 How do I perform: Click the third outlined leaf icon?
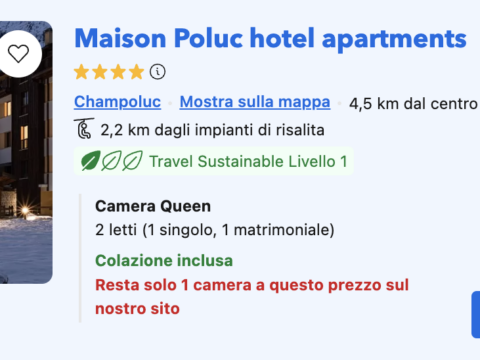point(132,161)
